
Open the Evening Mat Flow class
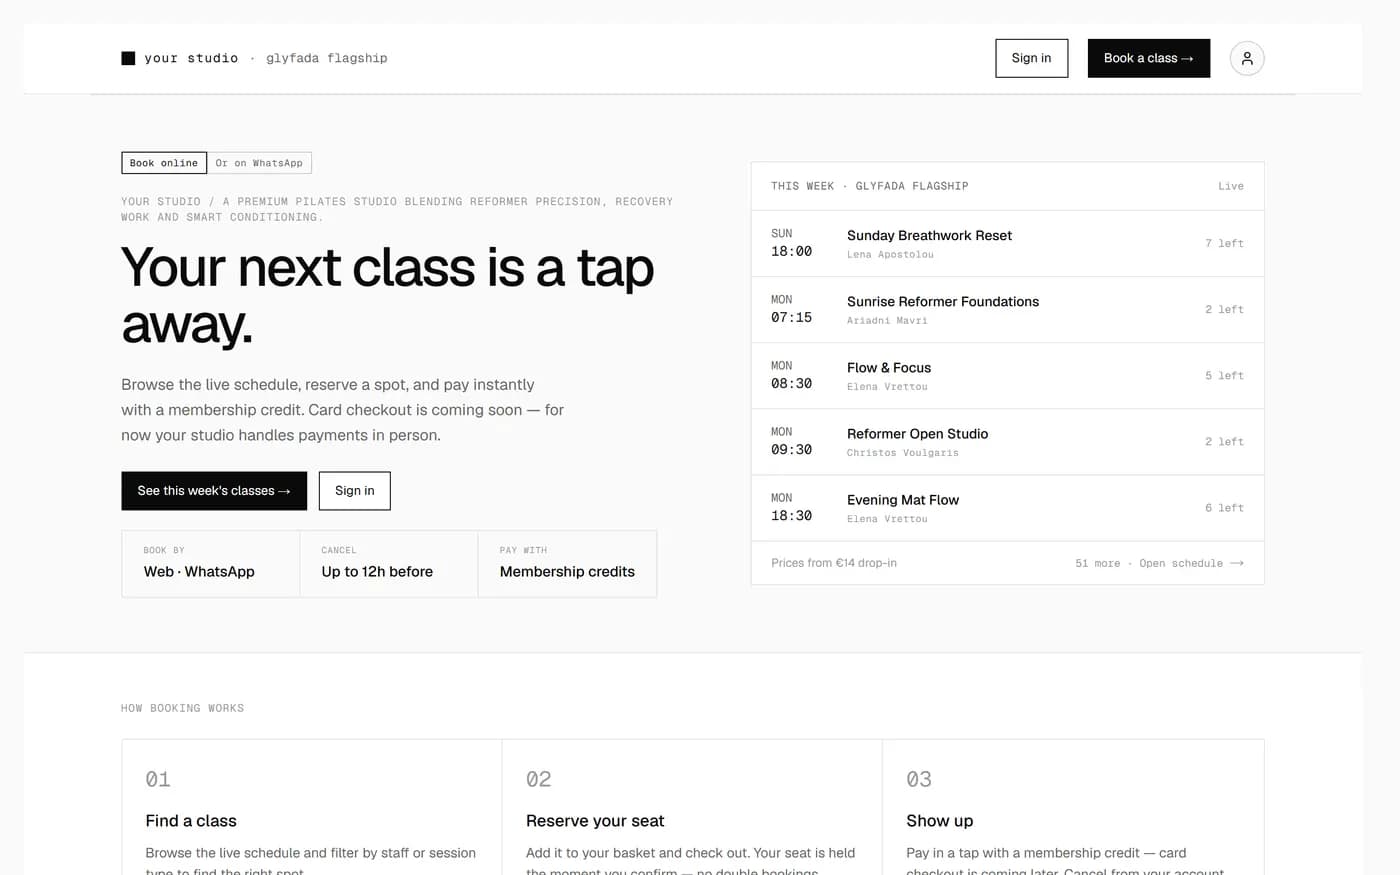1007,507
